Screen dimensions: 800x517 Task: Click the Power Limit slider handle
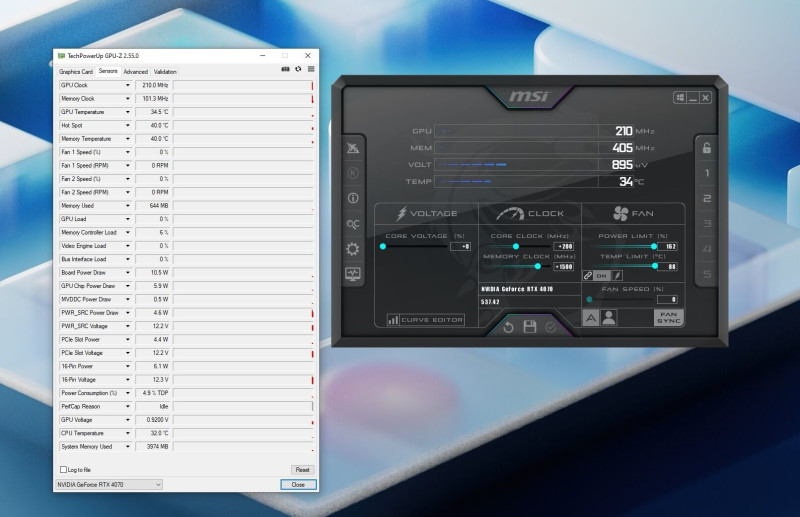654,247
